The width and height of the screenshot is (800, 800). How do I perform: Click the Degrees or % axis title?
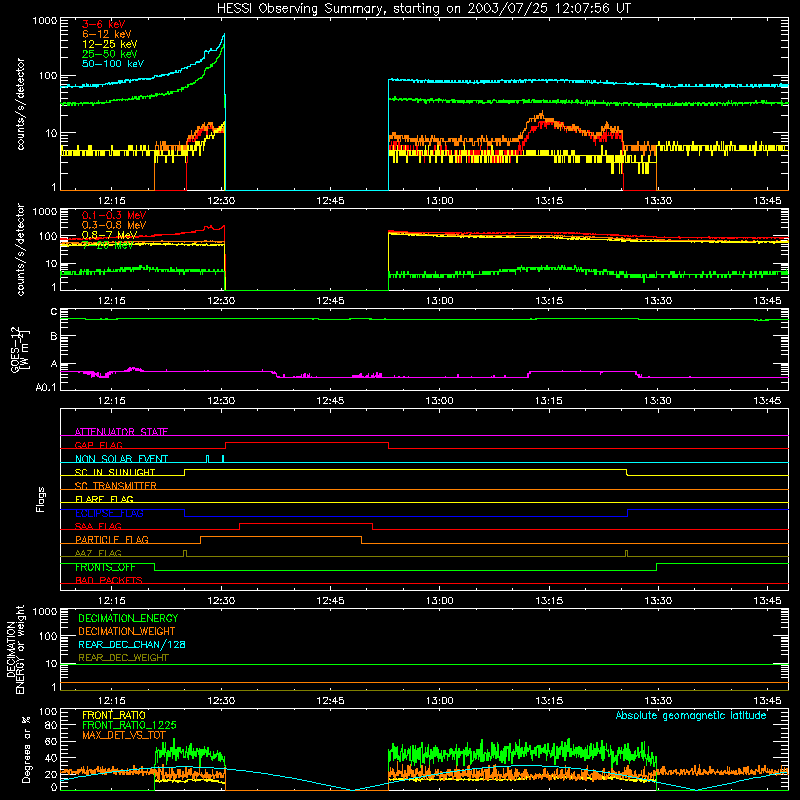coord(26,749)
